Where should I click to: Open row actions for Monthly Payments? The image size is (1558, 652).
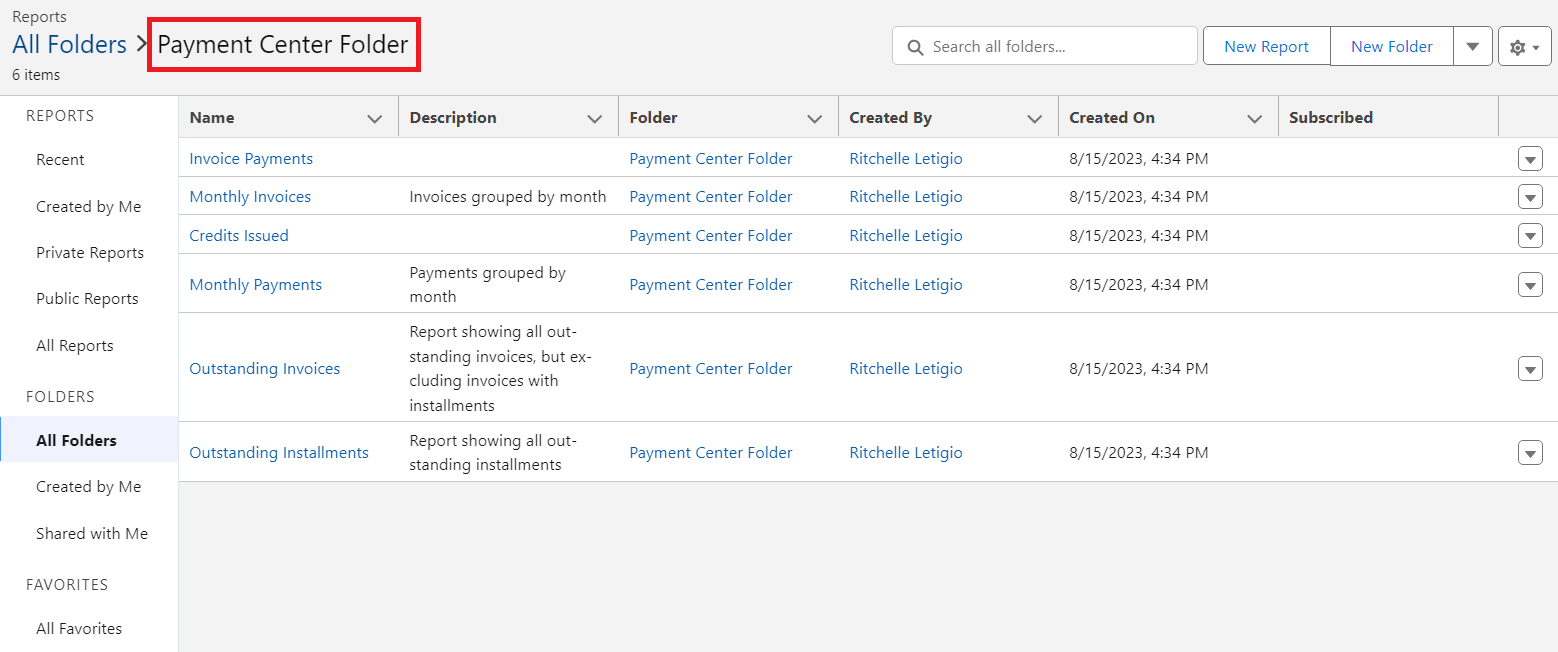[1530, 285]
